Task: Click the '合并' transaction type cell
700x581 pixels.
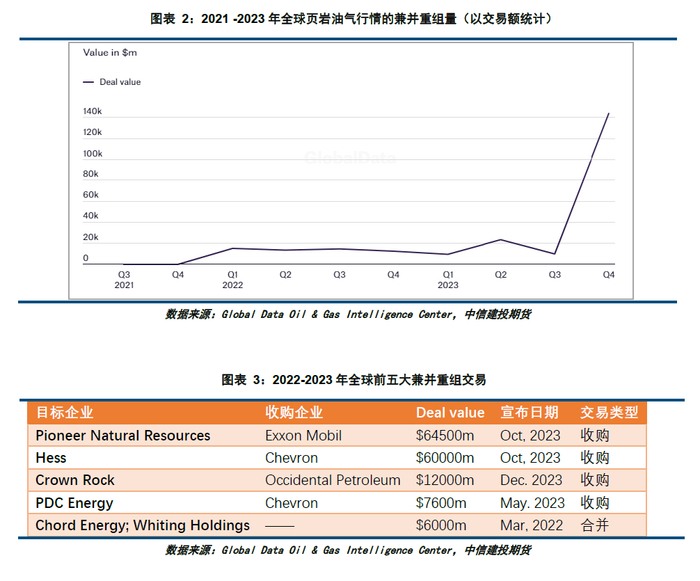Action: tap(595, 525)
